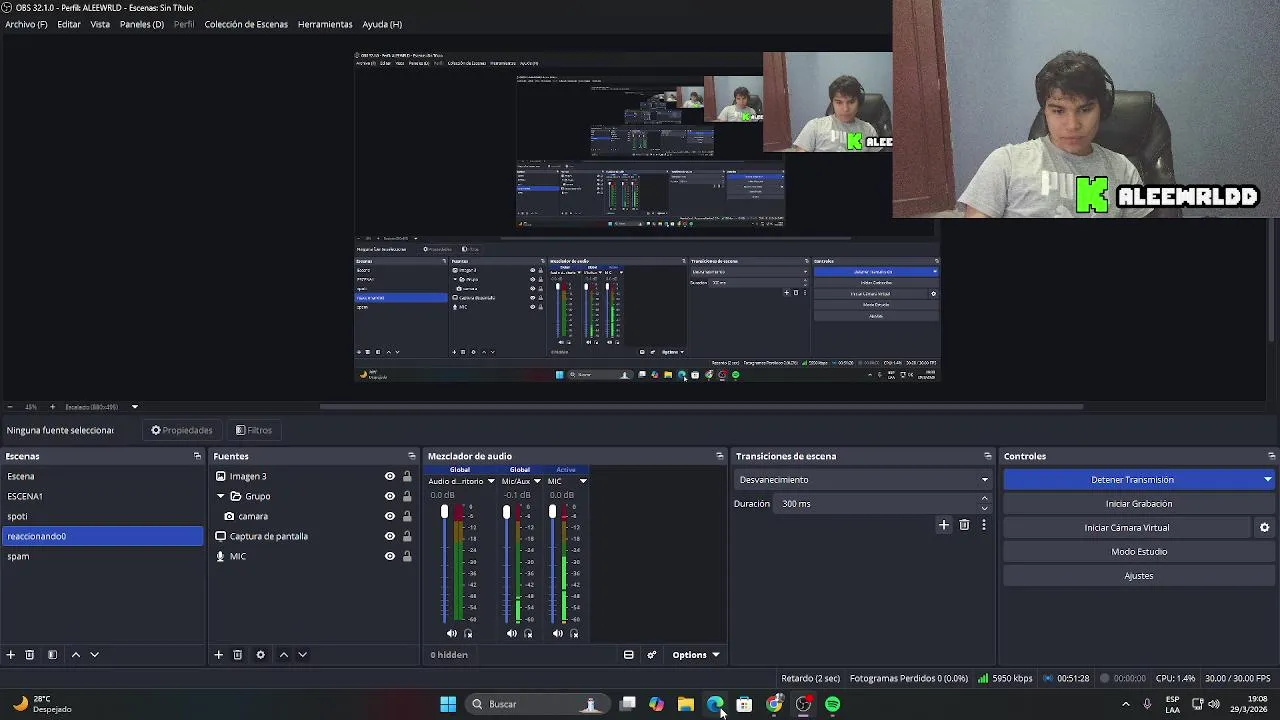Open virtual camera settings gear

[x=1264, y=528]
